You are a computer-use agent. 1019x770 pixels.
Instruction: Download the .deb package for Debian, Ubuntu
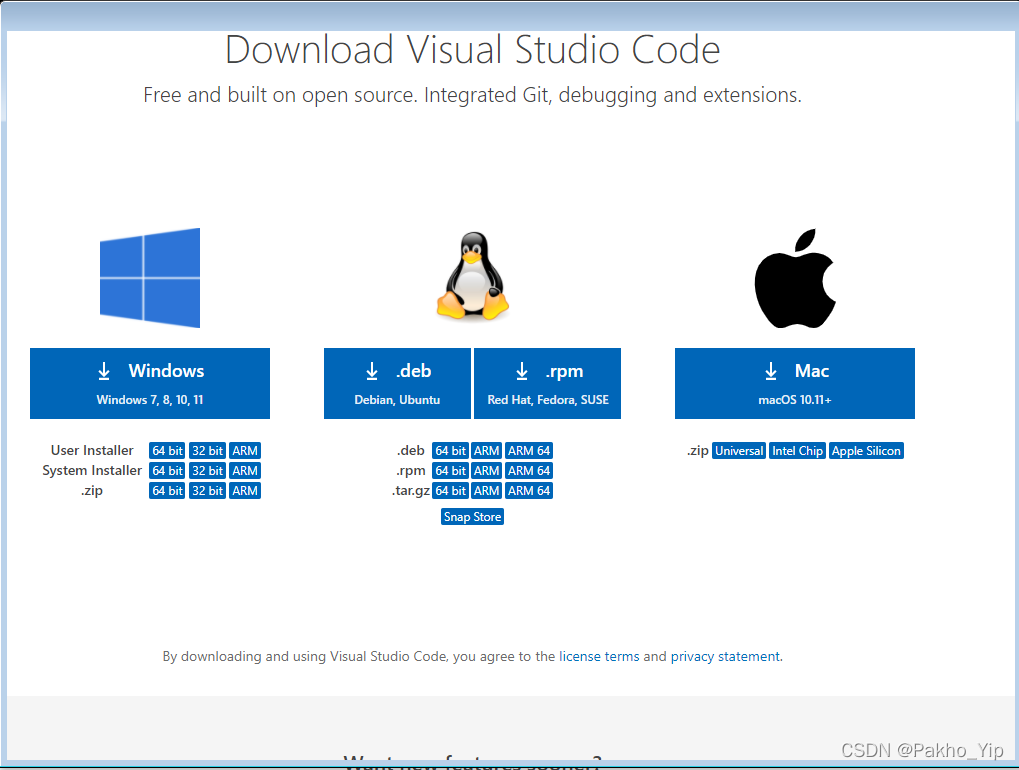(x=397, y=383)
